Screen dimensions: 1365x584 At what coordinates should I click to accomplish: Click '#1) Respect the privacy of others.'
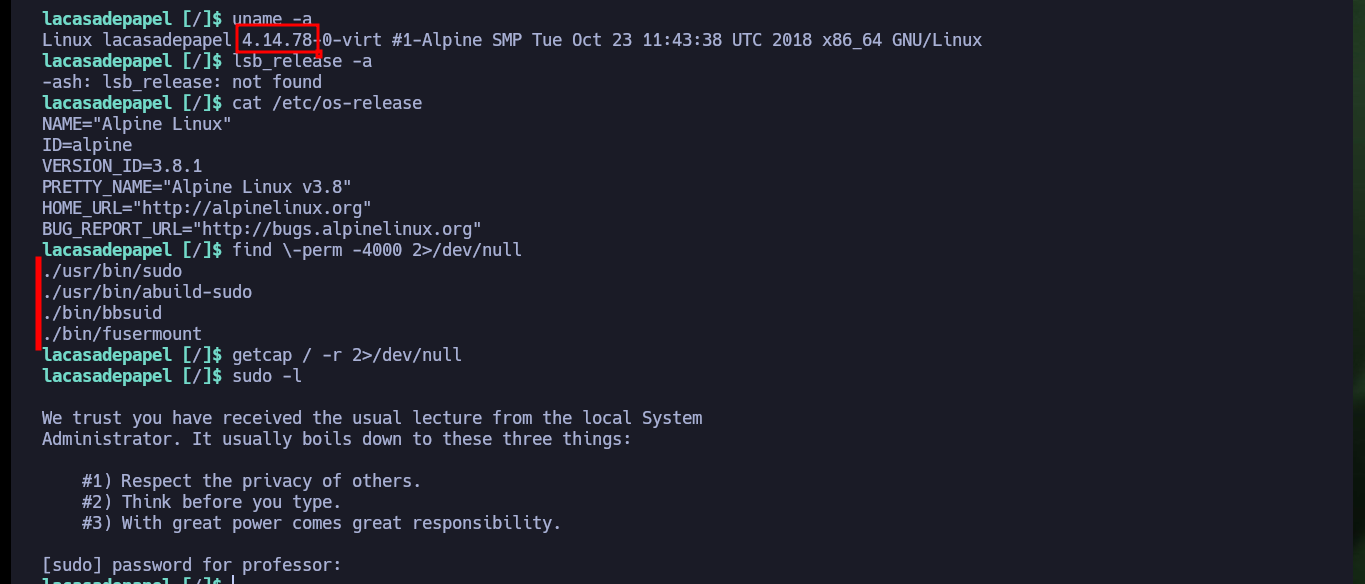click(252, 481)
